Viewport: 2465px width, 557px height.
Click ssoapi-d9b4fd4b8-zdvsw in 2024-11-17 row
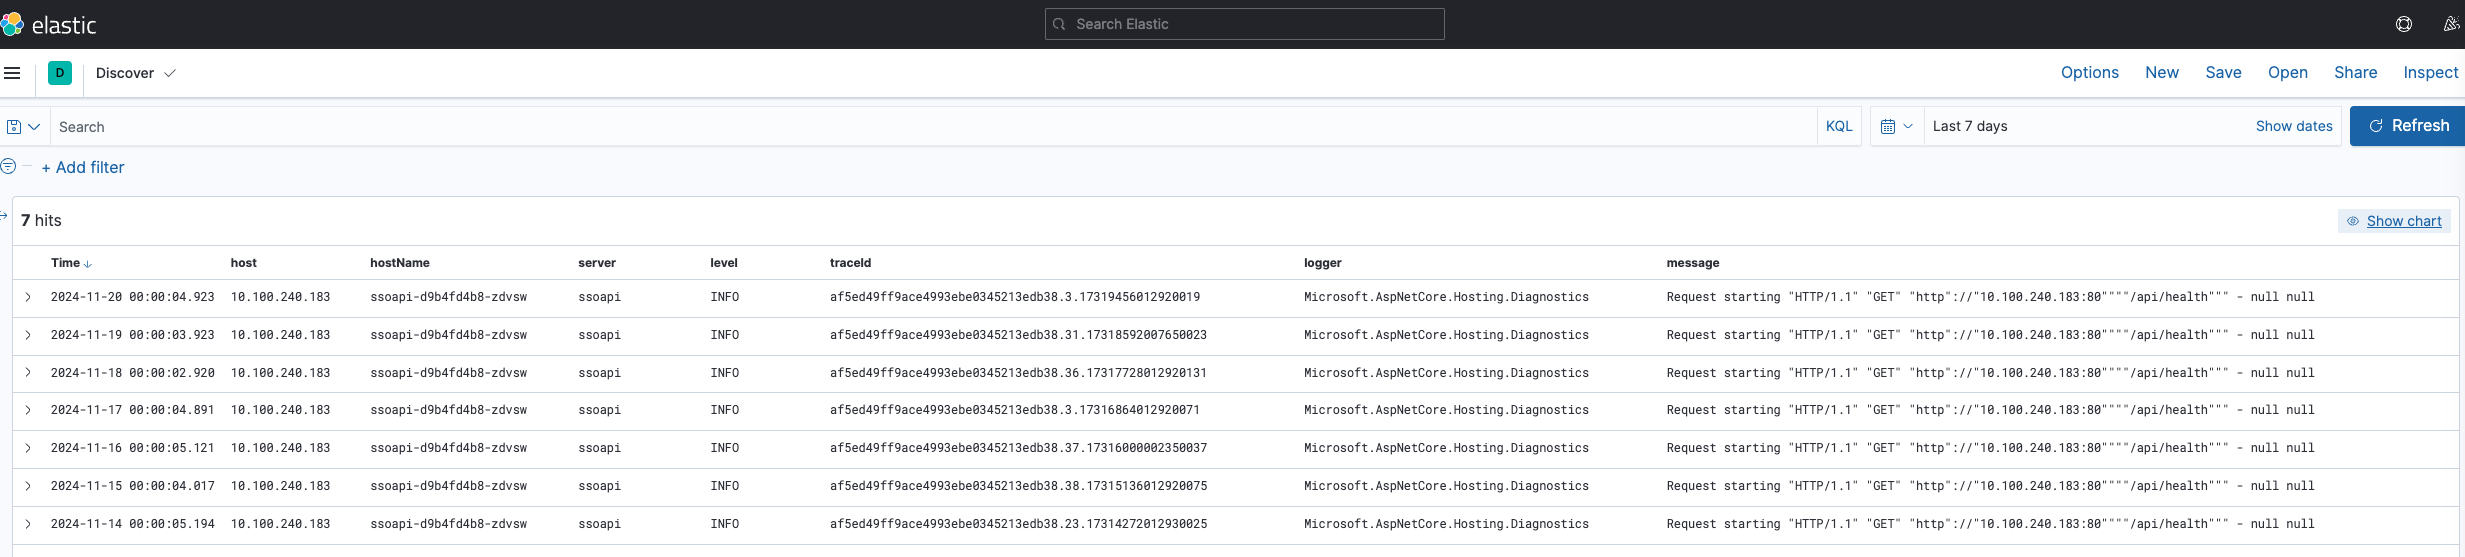click(x=449, y=410)
